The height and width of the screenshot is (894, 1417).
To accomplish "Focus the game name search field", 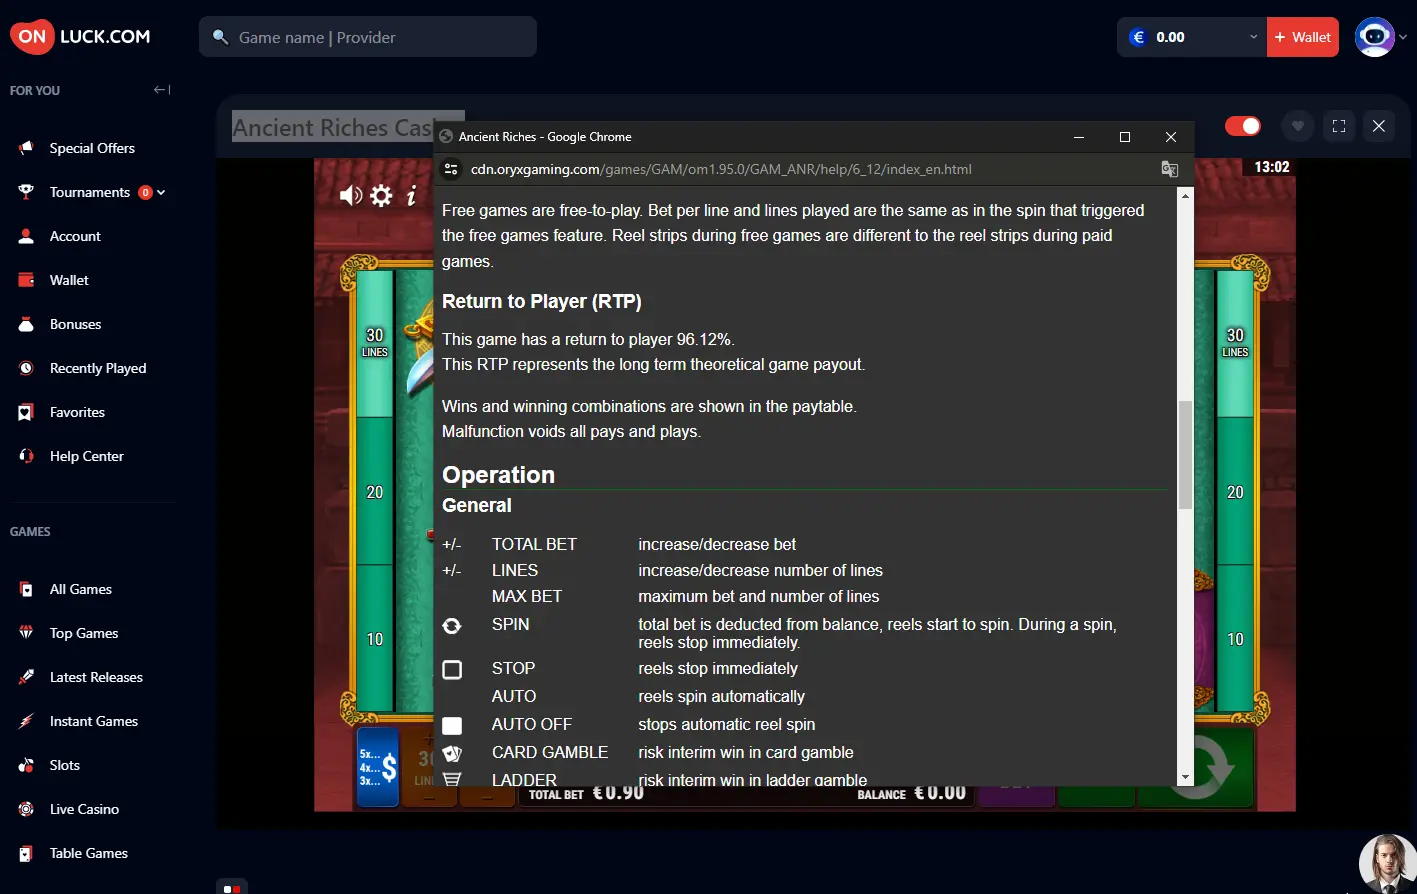I will [368, 37].
